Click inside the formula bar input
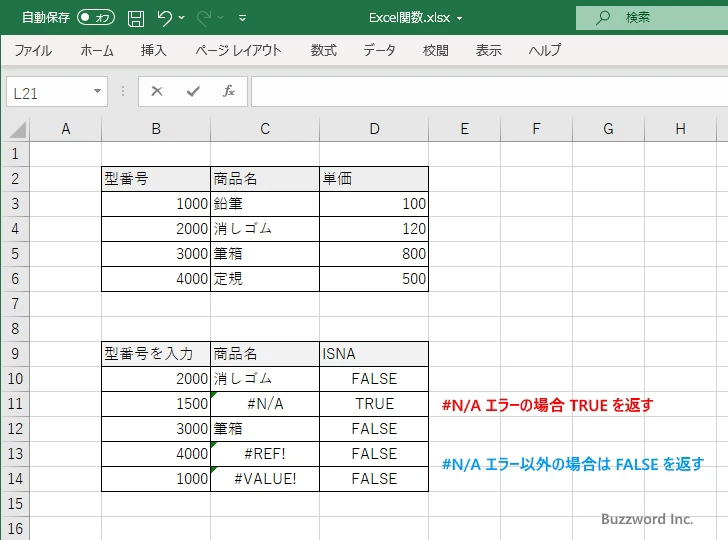The image size is (728, 540). click(490, 91)
